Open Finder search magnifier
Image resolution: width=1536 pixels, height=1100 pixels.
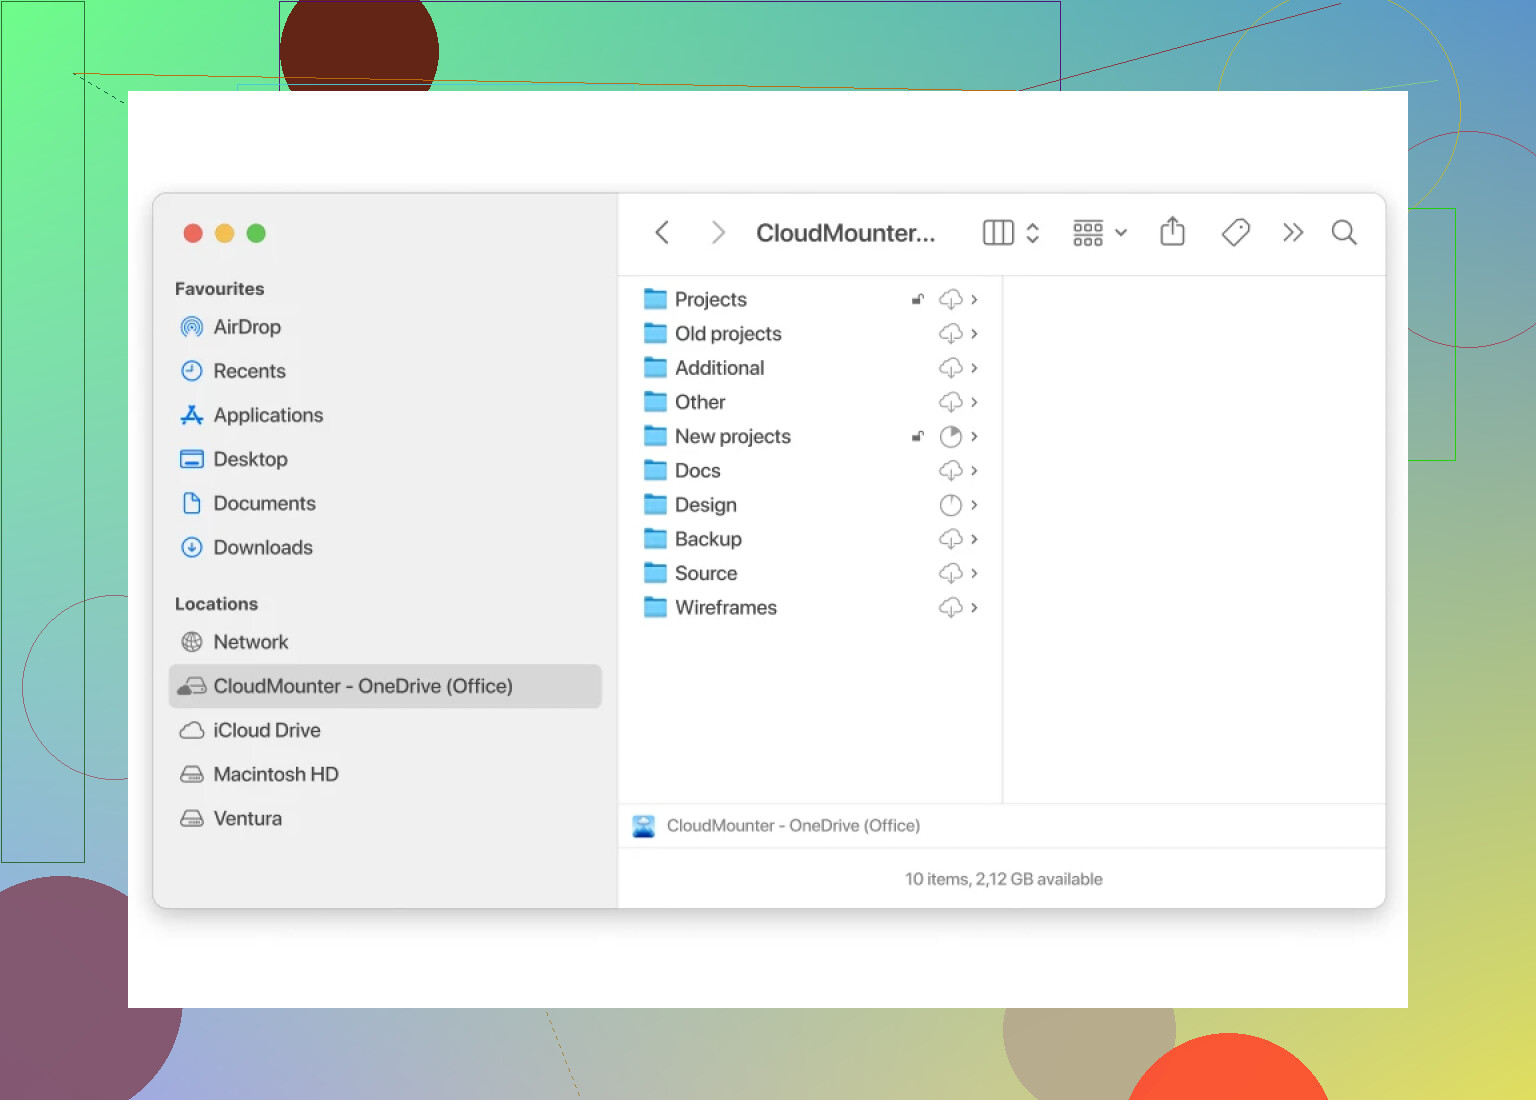click(x=1344, y=233)
